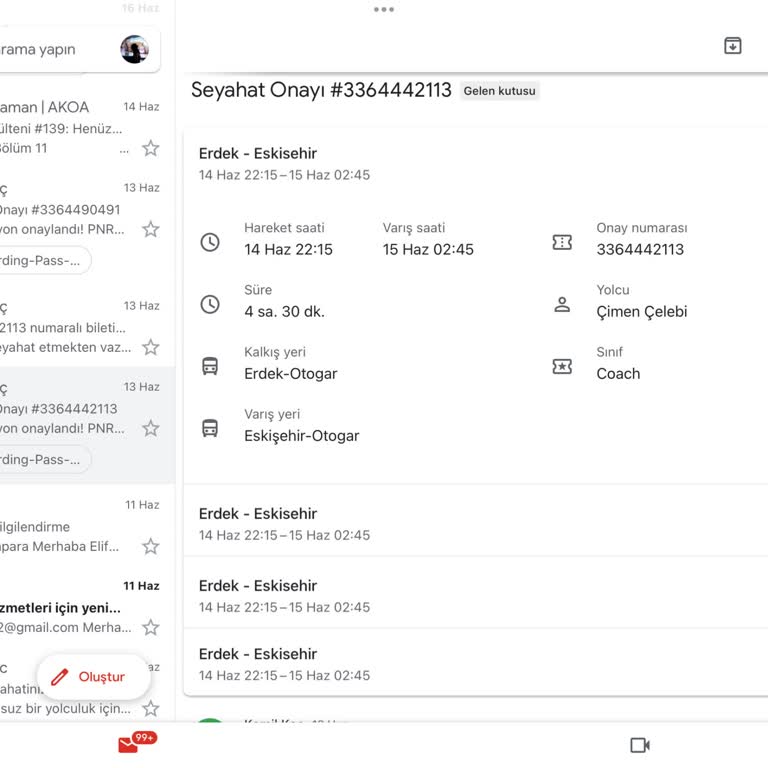Tap the clock icon beside Hareket saati

[x=210, y=242]
